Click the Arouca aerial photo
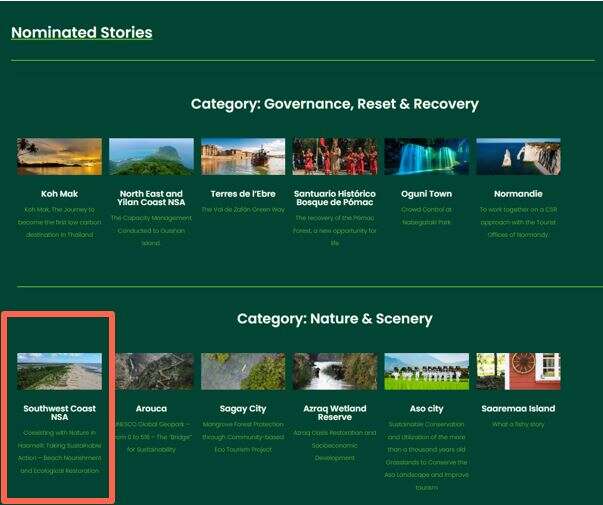 pyautogui.click(x=151, y=371)
